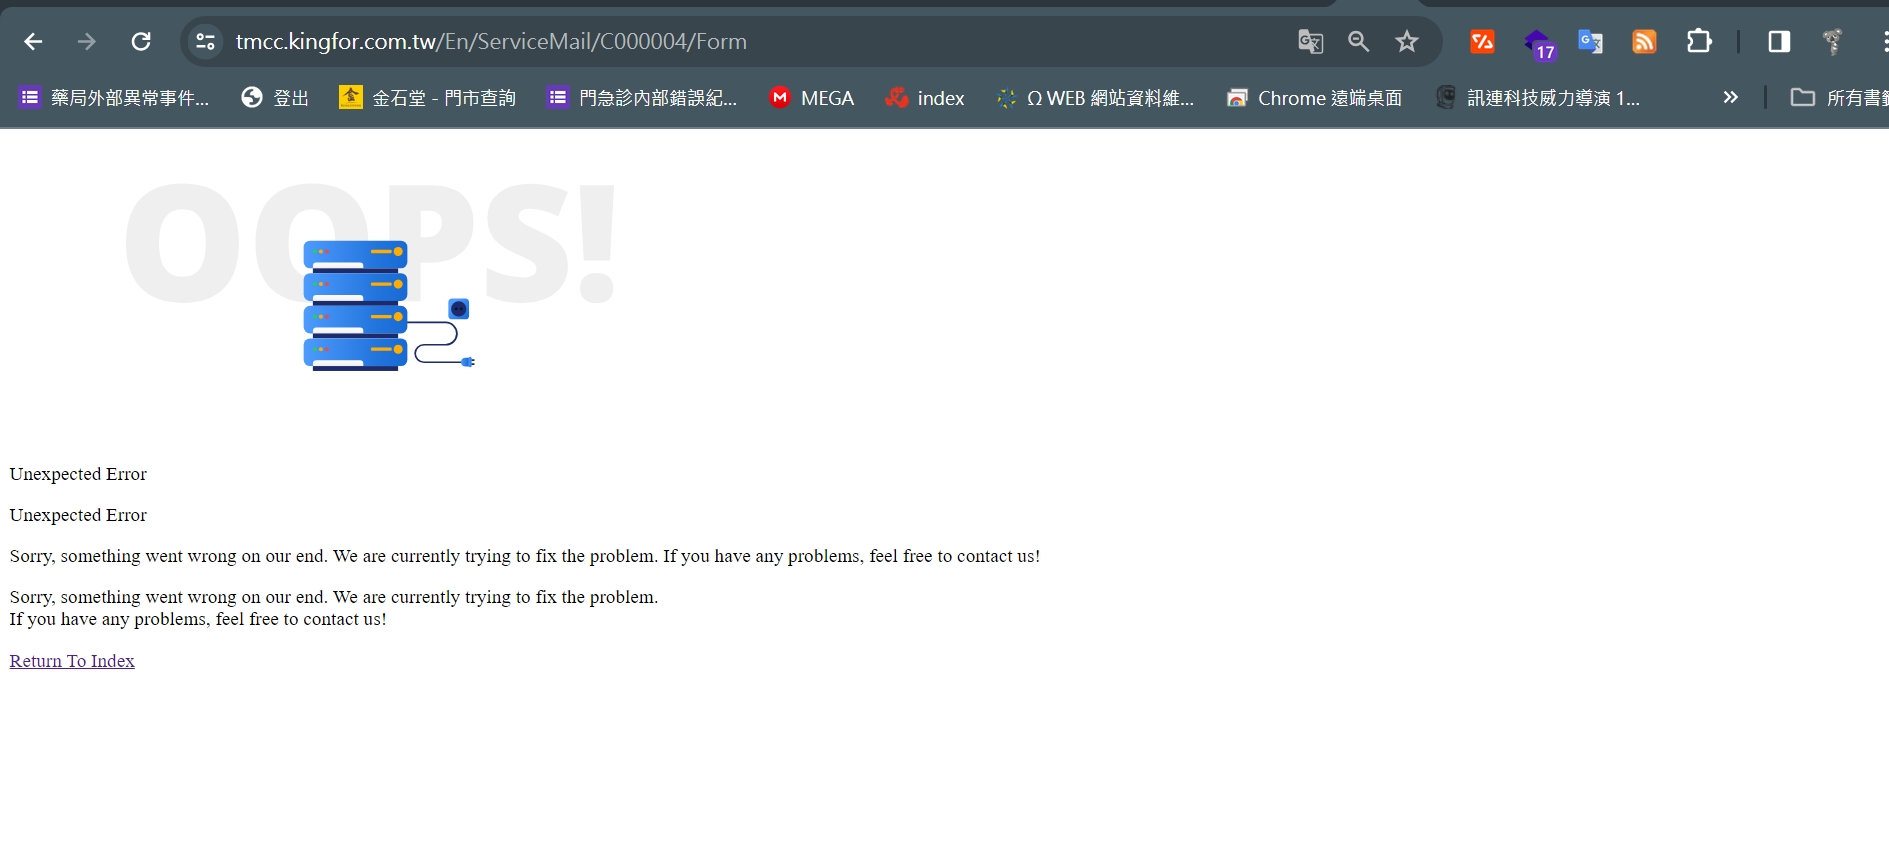Viewport: 1889px width, 855px height.
Task: Open the site information icon in address bar
Action: point(205,42)
